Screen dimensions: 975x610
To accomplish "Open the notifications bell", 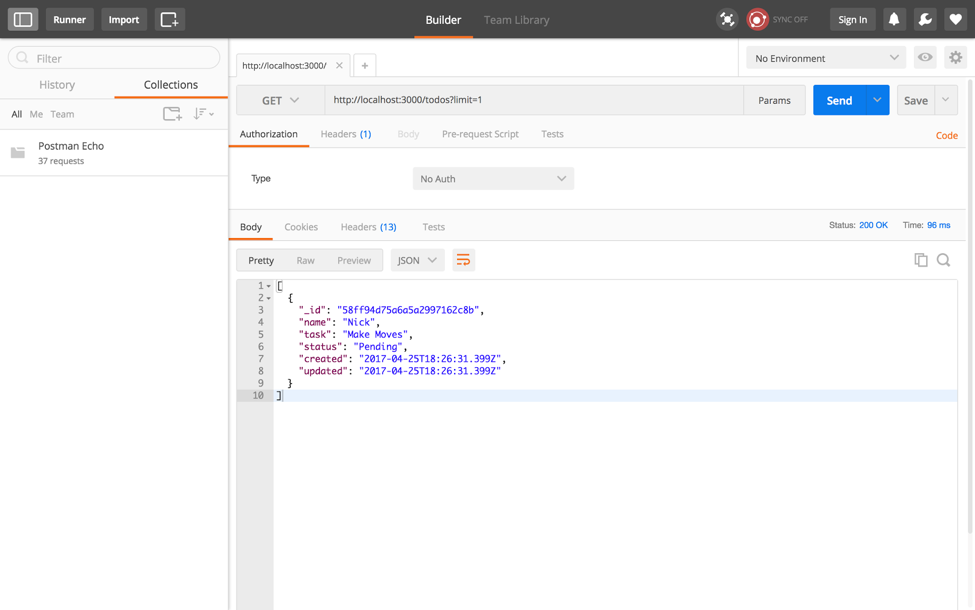I will point(893,19).
